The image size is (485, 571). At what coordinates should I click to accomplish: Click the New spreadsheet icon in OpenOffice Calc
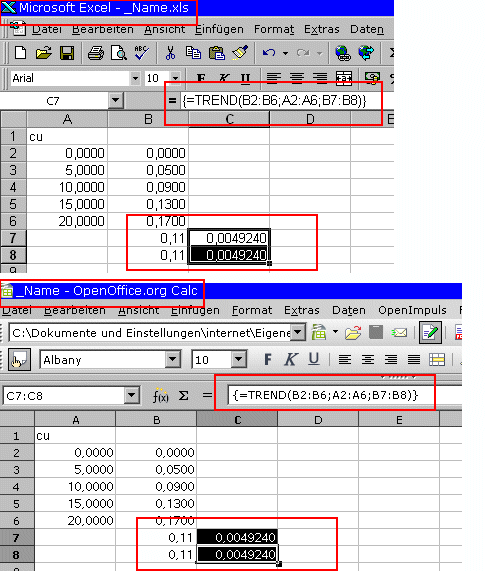point(319,332)
